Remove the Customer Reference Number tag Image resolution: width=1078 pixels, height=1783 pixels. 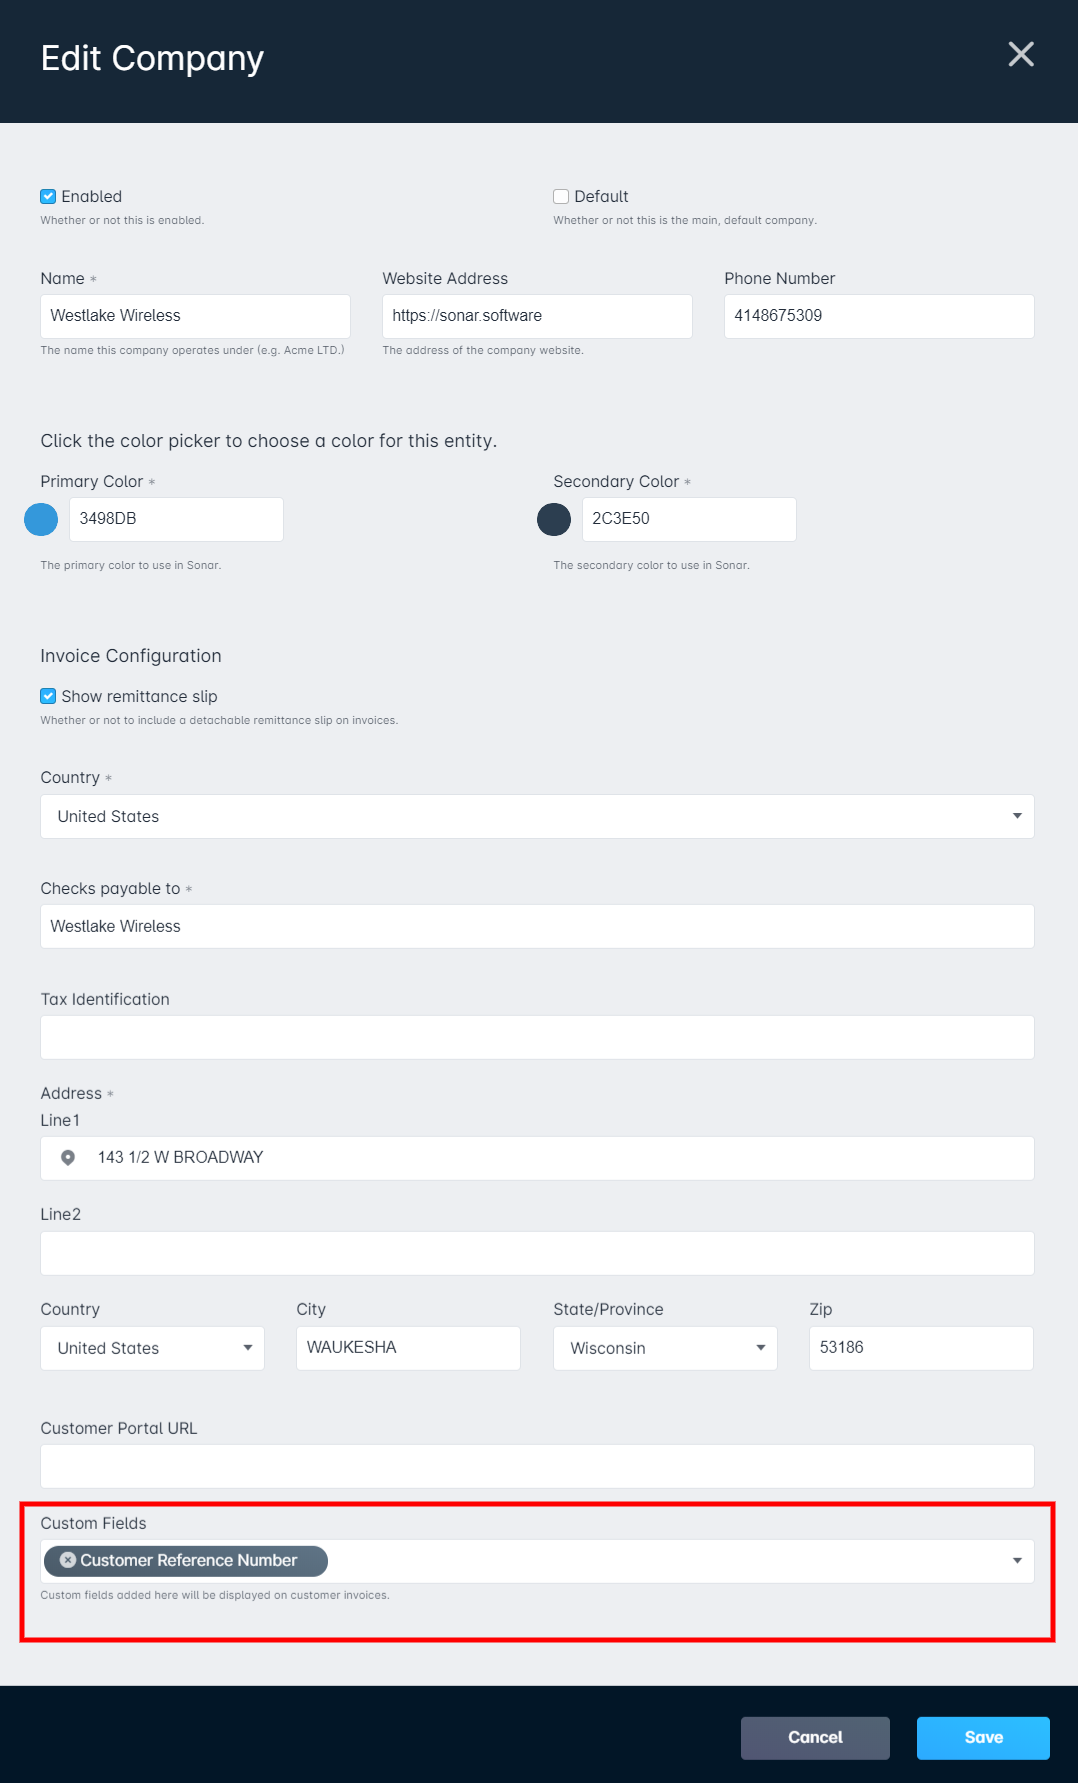tap(68, 1560)
